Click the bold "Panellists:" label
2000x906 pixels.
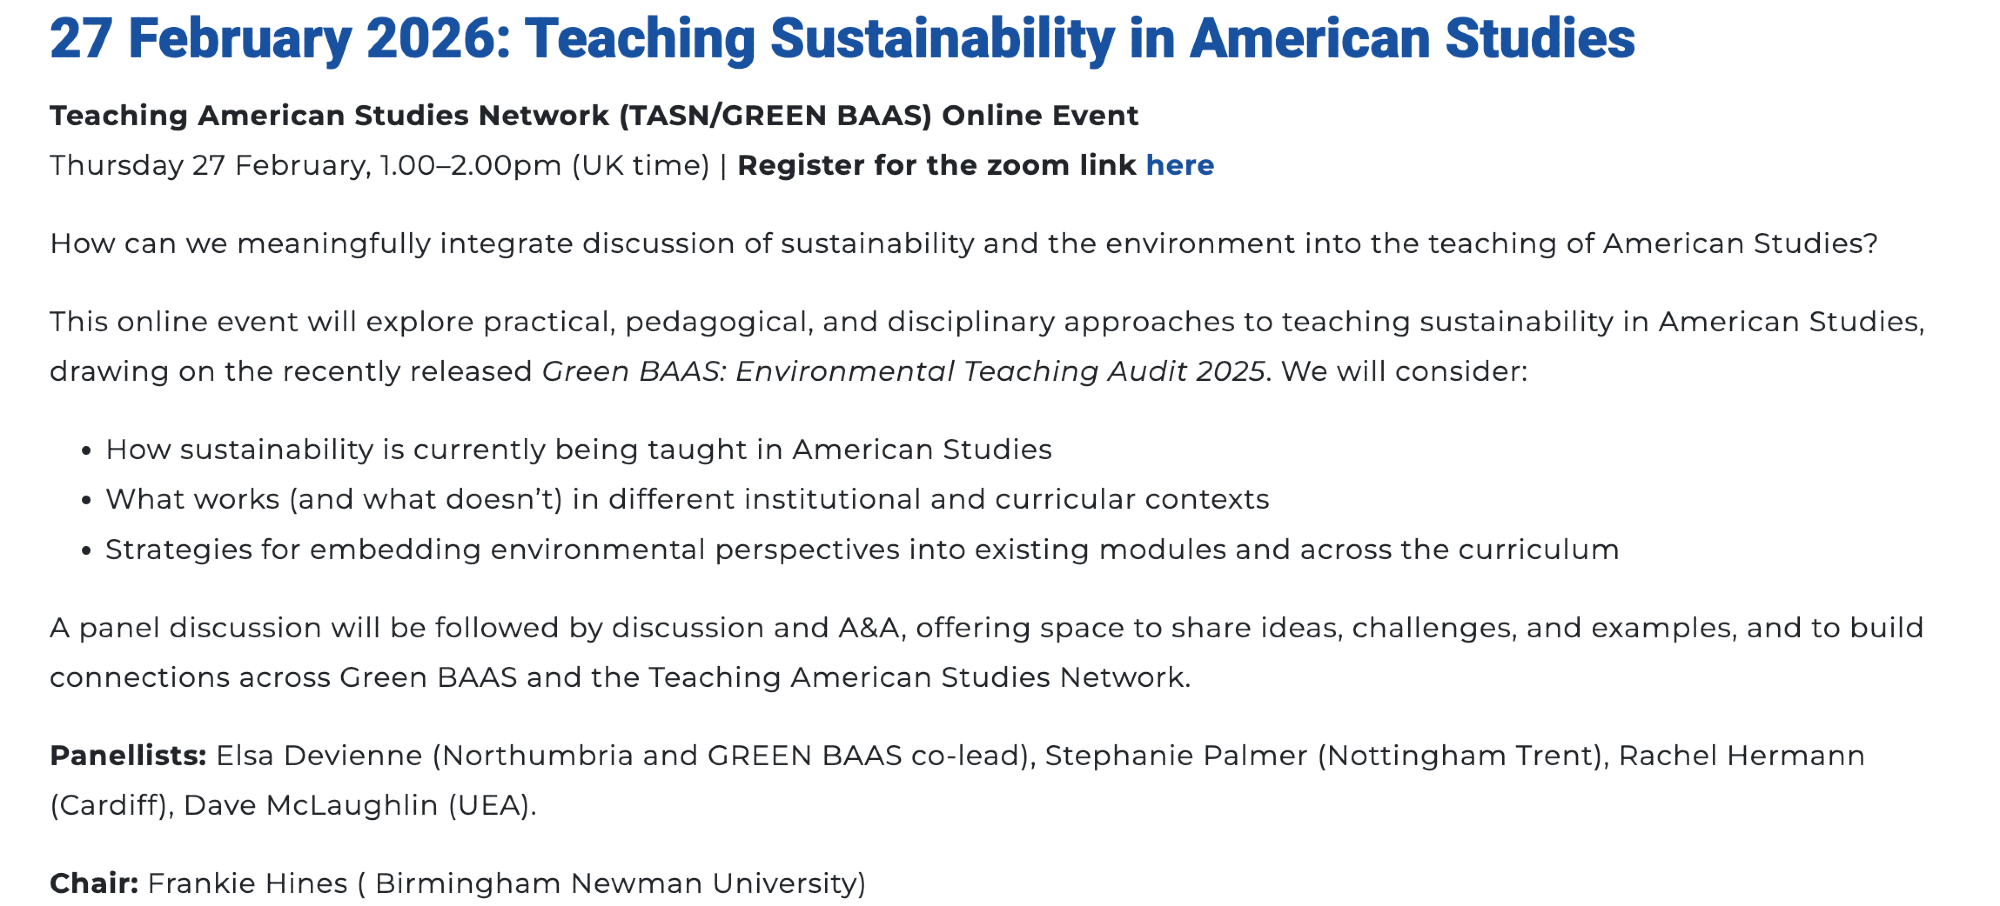point(128,756)
